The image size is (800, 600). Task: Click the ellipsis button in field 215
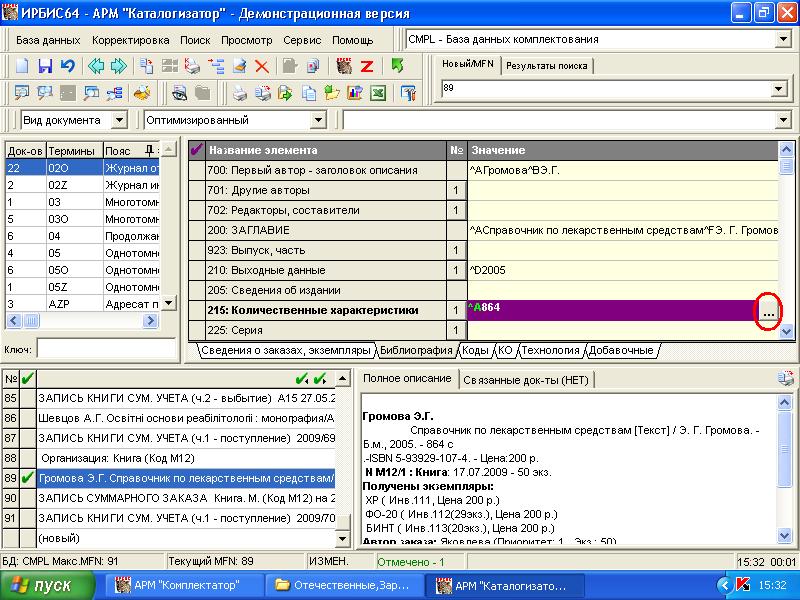click(767, 311)
